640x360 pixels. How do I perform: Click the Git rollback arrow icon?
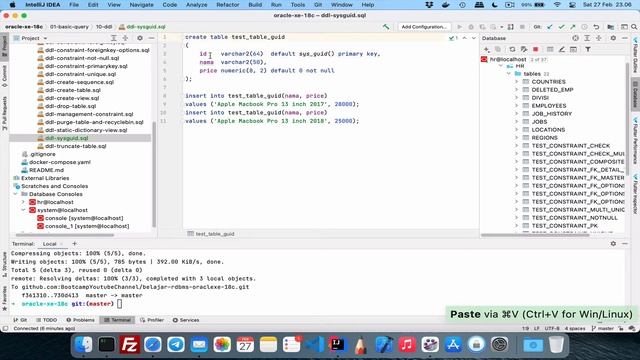point(596,27)
